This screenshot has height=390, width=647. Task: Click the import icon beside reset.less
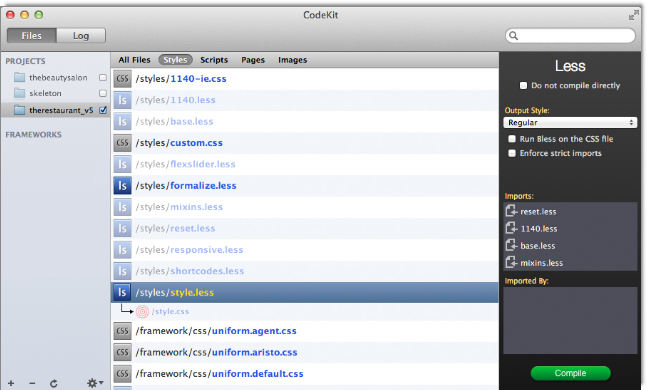(x=511, y=211)
